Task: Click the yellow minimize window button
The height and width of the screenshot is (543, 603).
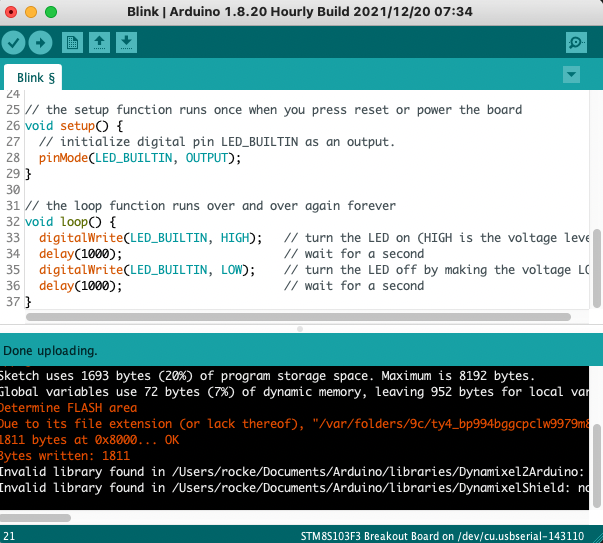Action: coord(31,12)
